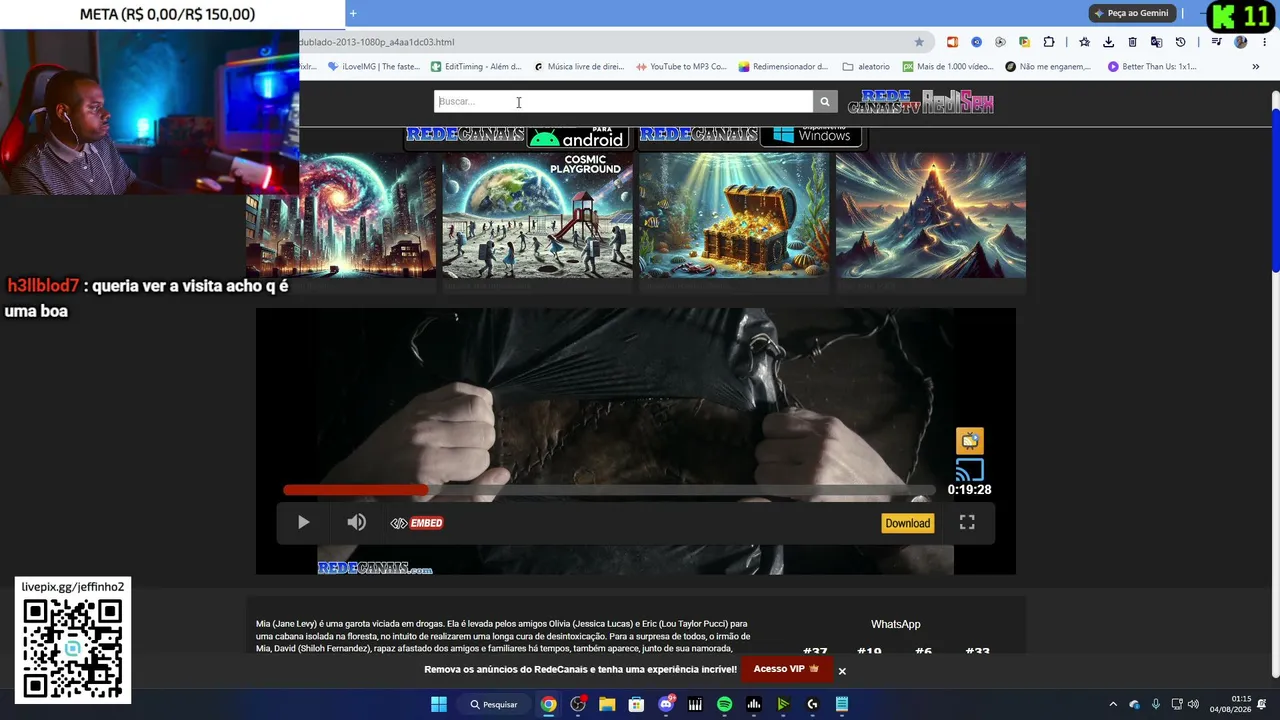Open Notepad from the taskbar
The image size is (1280, 720).
coord(842,704)
